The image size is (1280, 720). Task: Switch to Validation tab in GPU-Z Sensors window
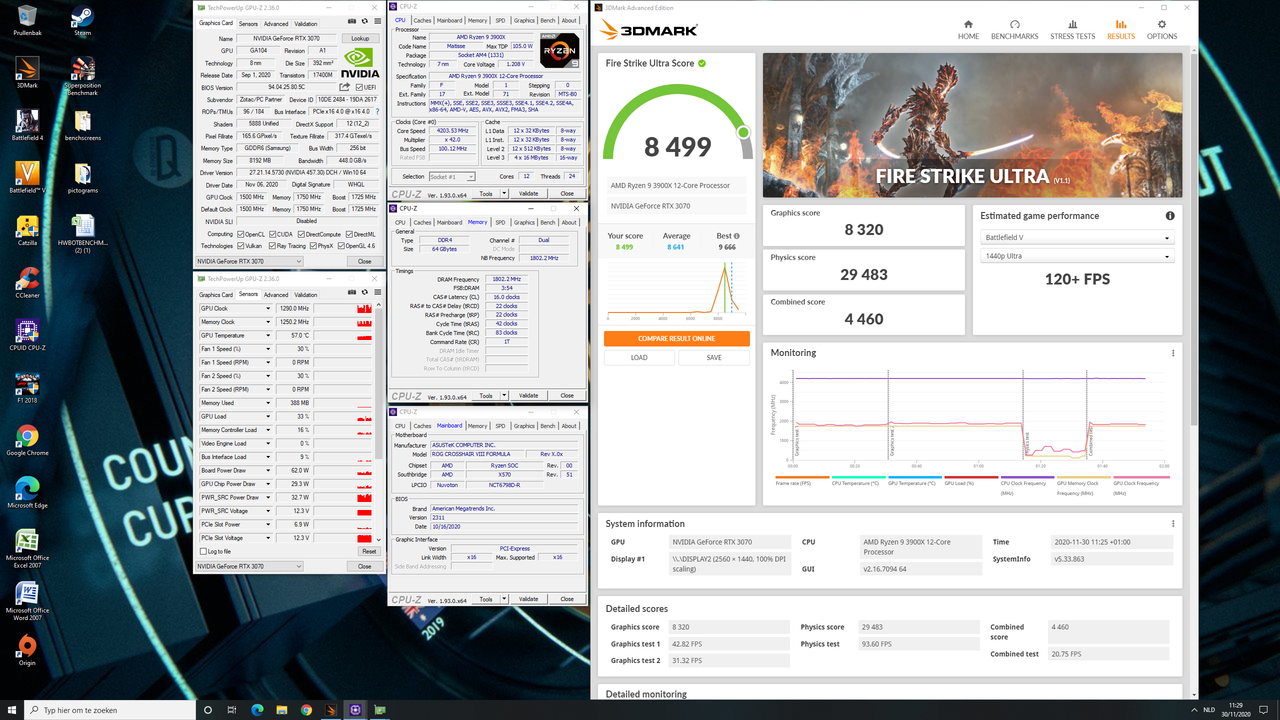pyautogui.click(x=306, y=295)
